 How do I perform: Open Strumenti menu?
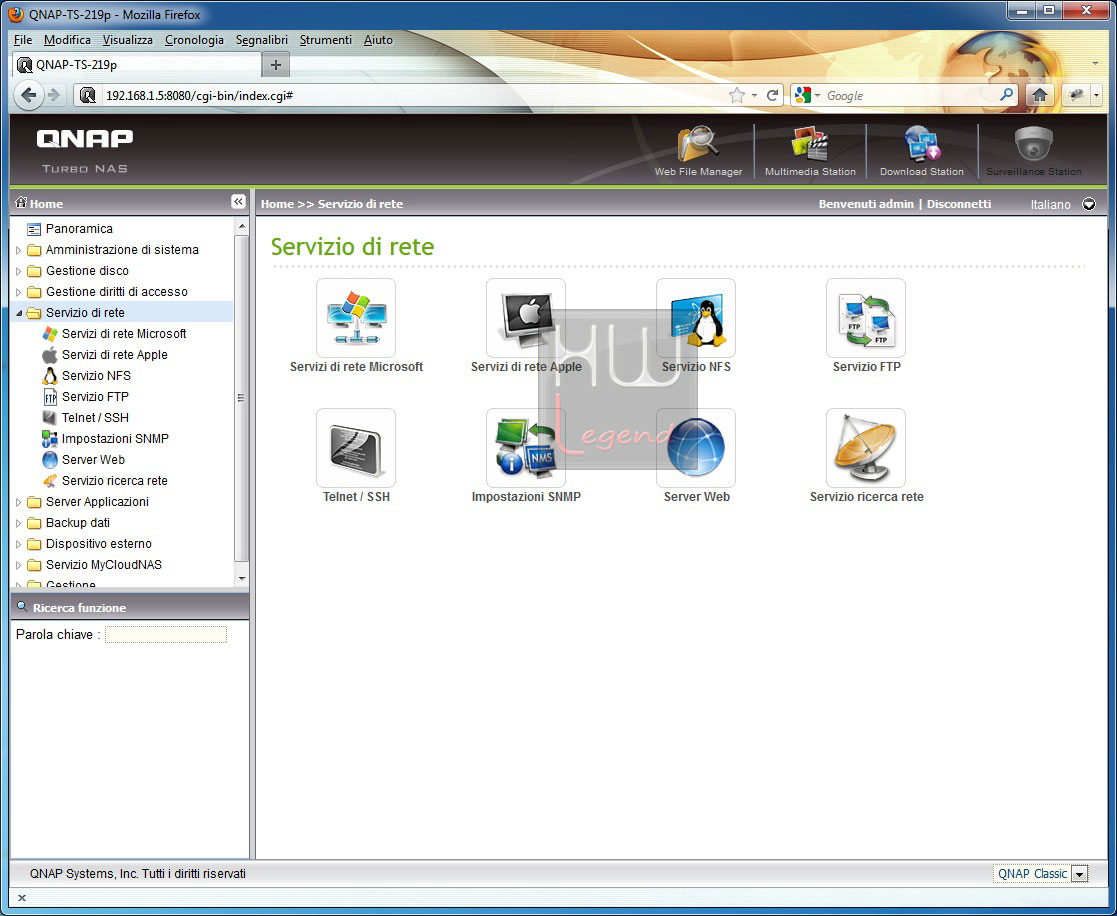pyautogui.click(x=326, y=40)
